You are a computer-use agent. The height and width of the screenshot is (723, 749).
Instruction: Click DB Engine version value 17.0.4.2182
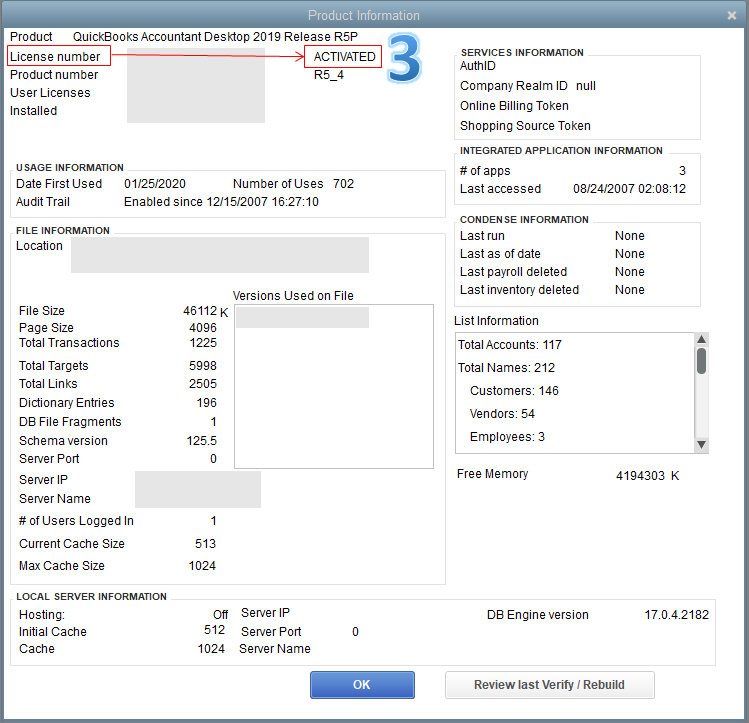click(x=676, y=615)
